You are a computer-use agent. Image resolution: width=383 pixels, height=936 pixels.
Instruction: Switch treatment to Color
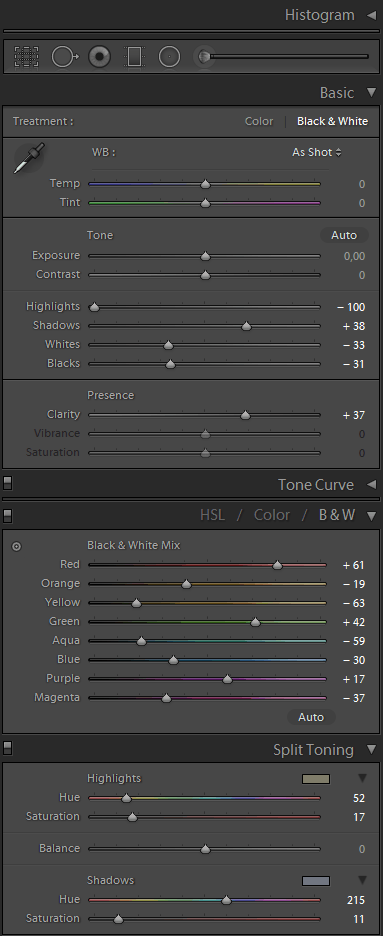(259, 121)
